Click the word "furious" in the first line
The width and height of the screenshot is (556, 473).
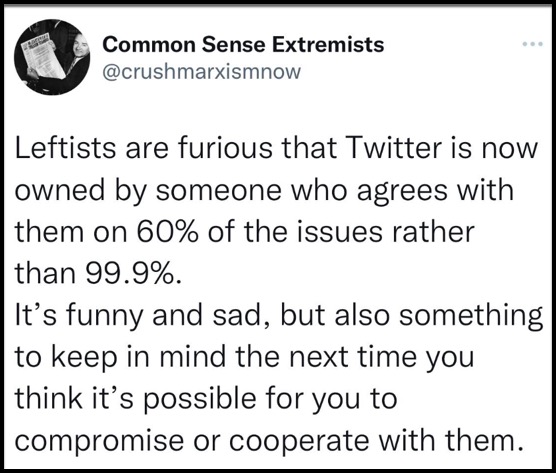click(225, 148)
